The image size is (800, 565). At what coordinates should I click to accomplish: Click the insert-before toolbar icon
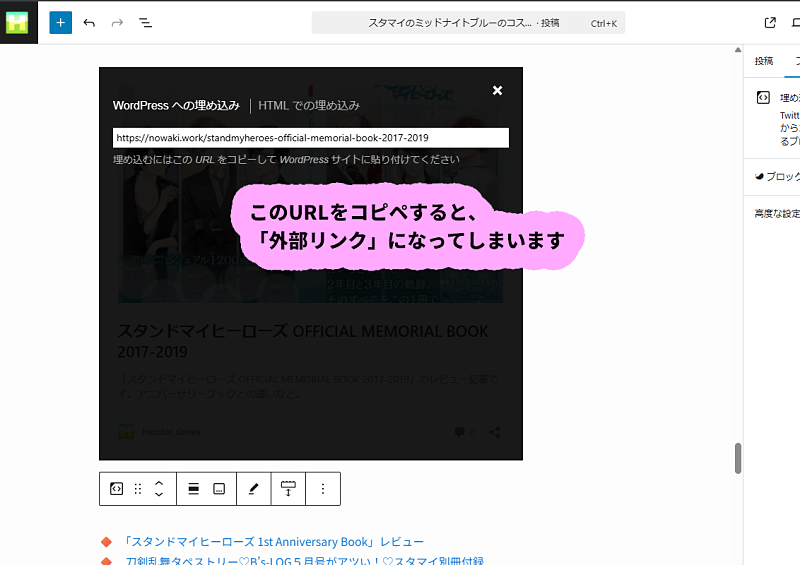point(288,489)
